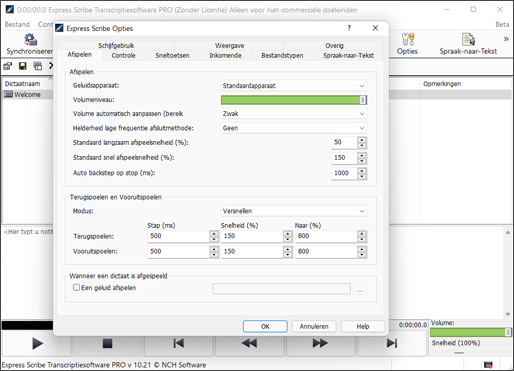The image size is (514, 371).
Task: Adjust the Snelheid (100%) slider
Action: (459, 352)
